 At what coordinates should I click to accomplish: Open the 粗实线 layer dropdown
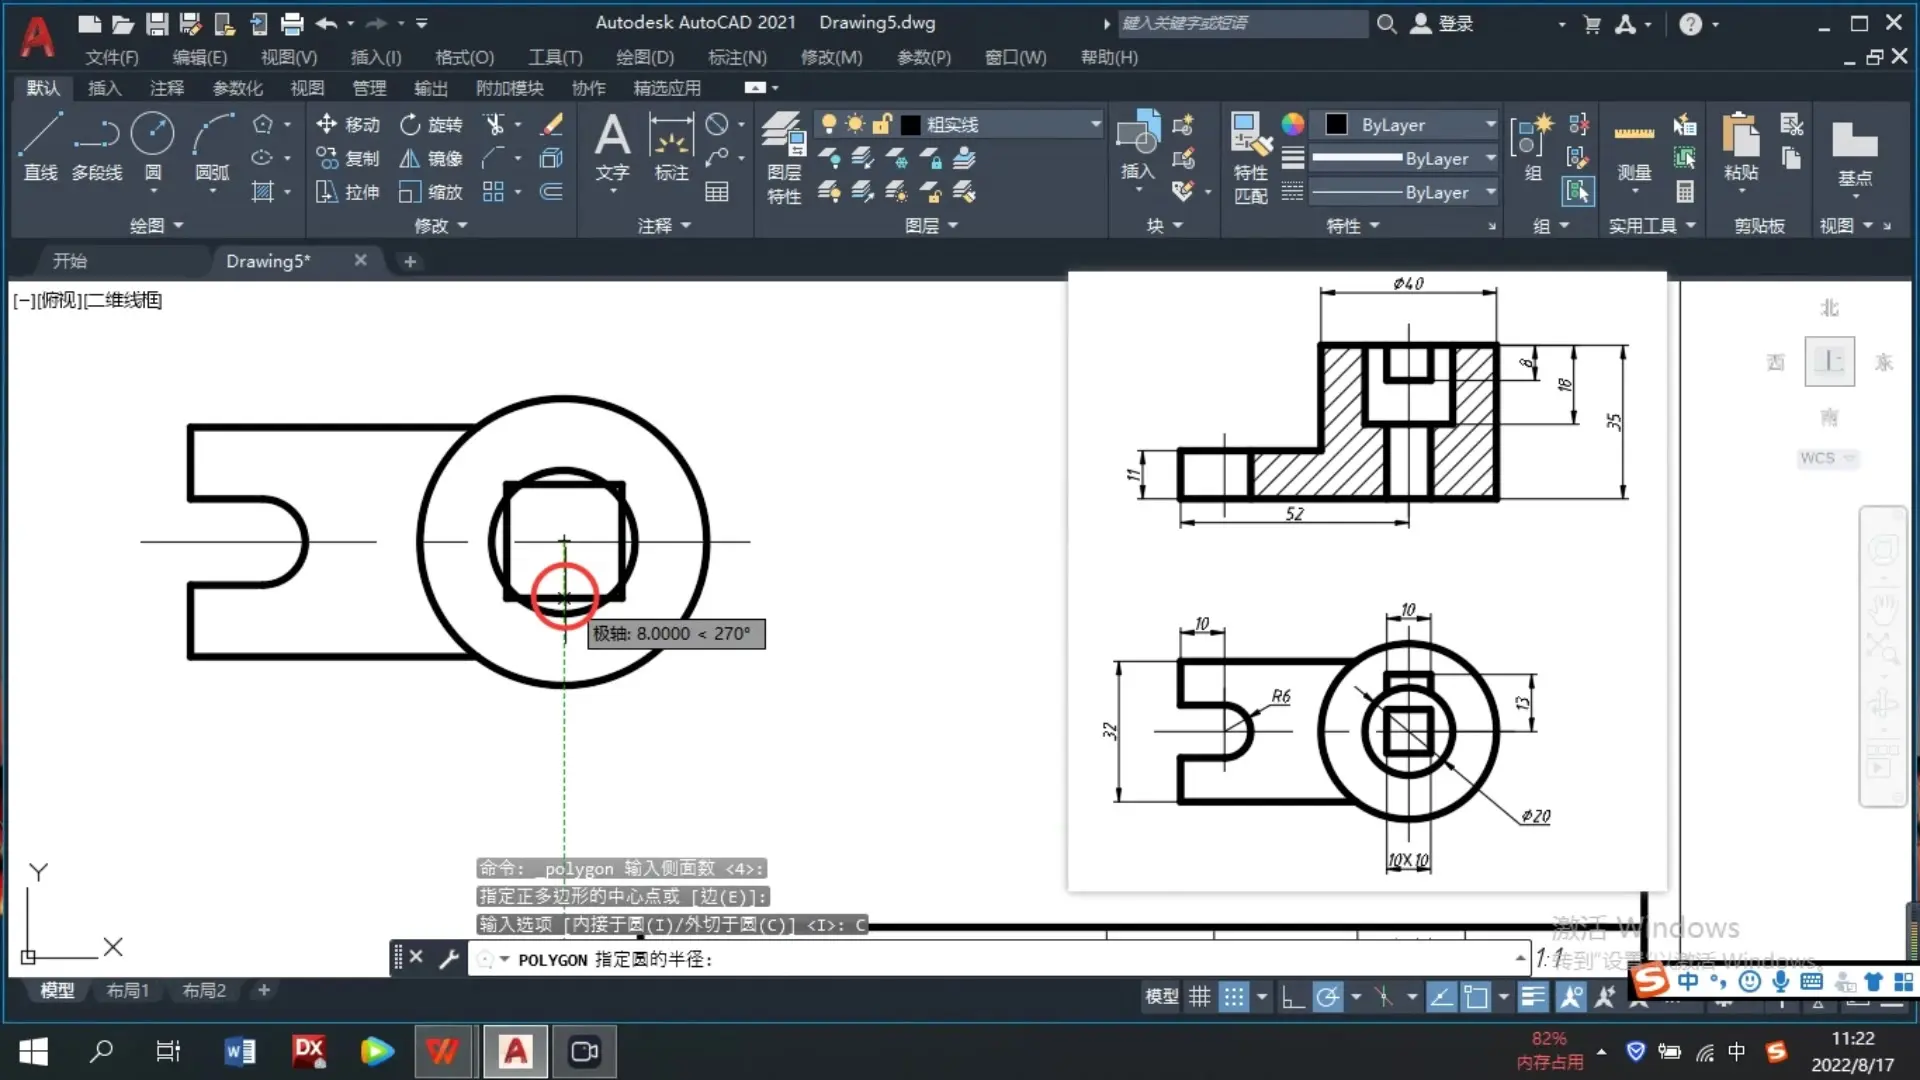click(1095, 124)
